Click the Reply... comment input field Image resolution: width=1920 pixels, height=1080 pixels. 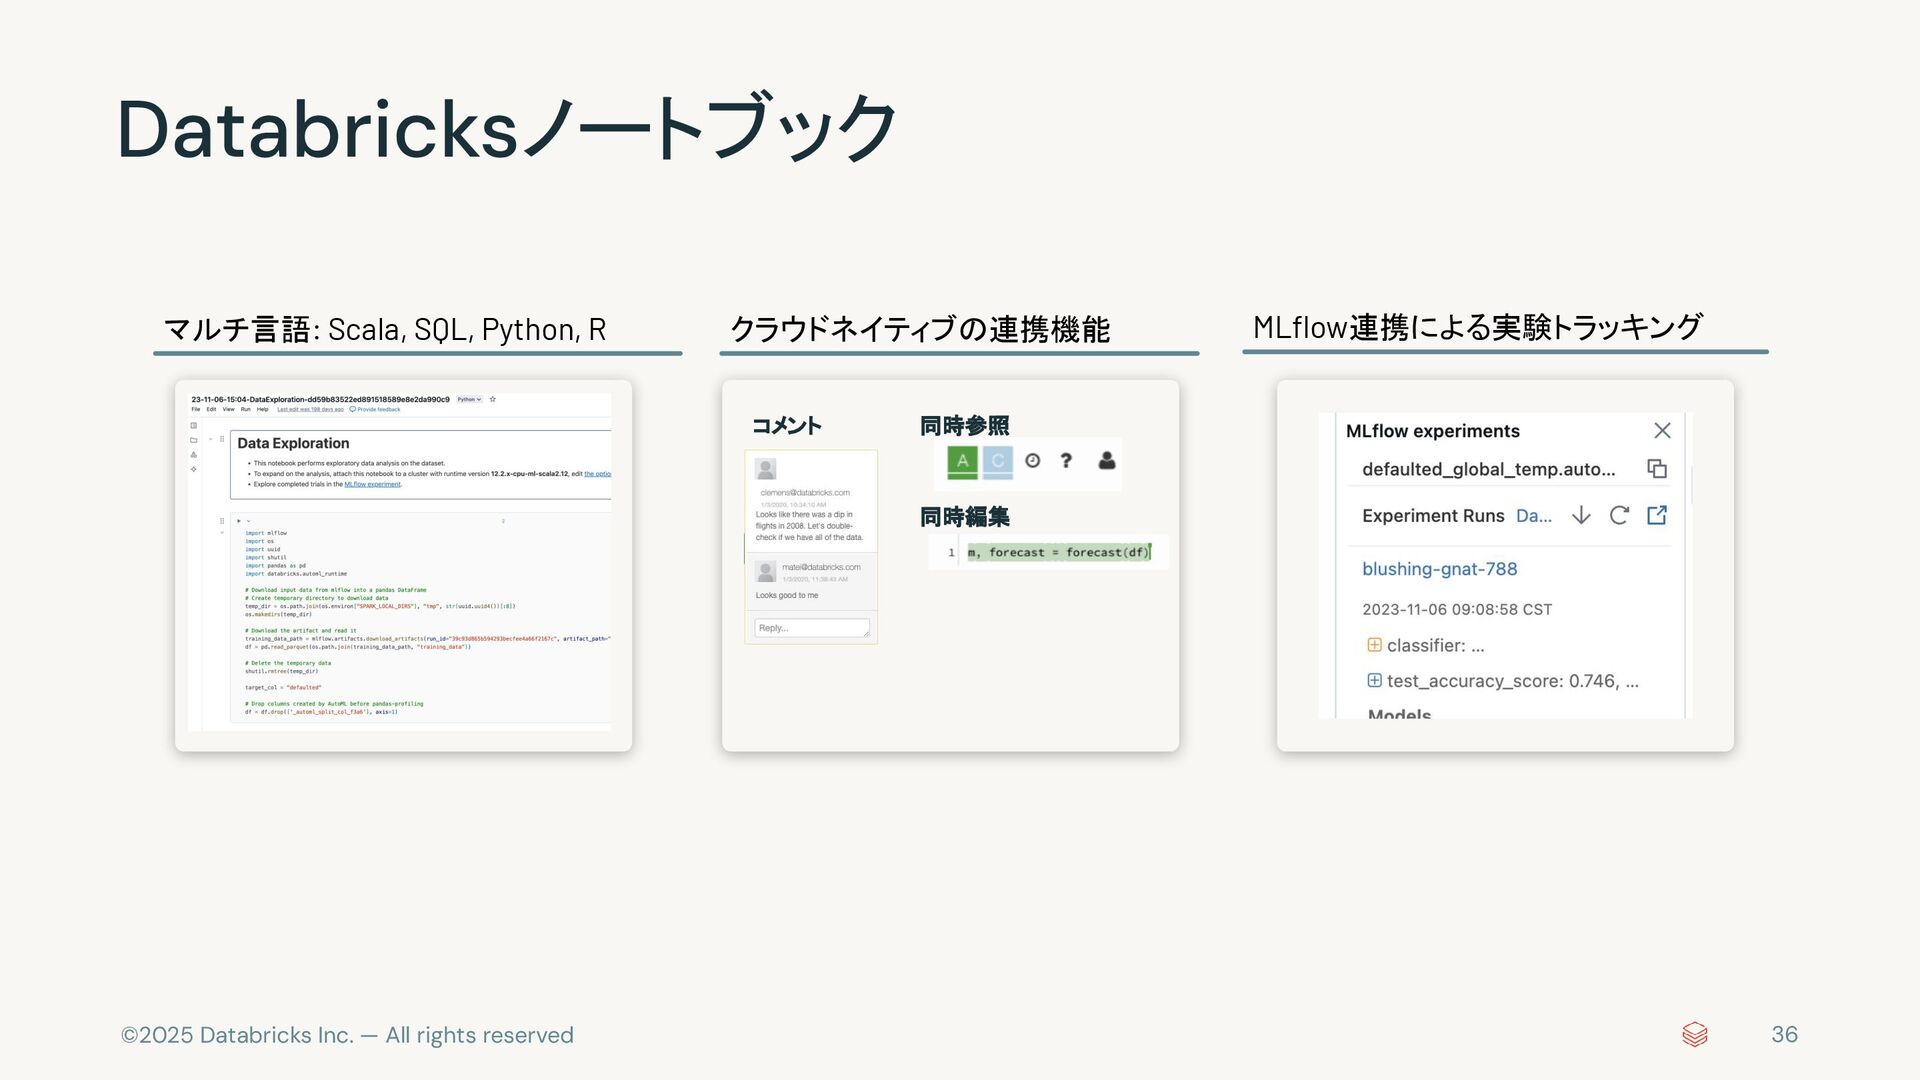tap(812, 628)
